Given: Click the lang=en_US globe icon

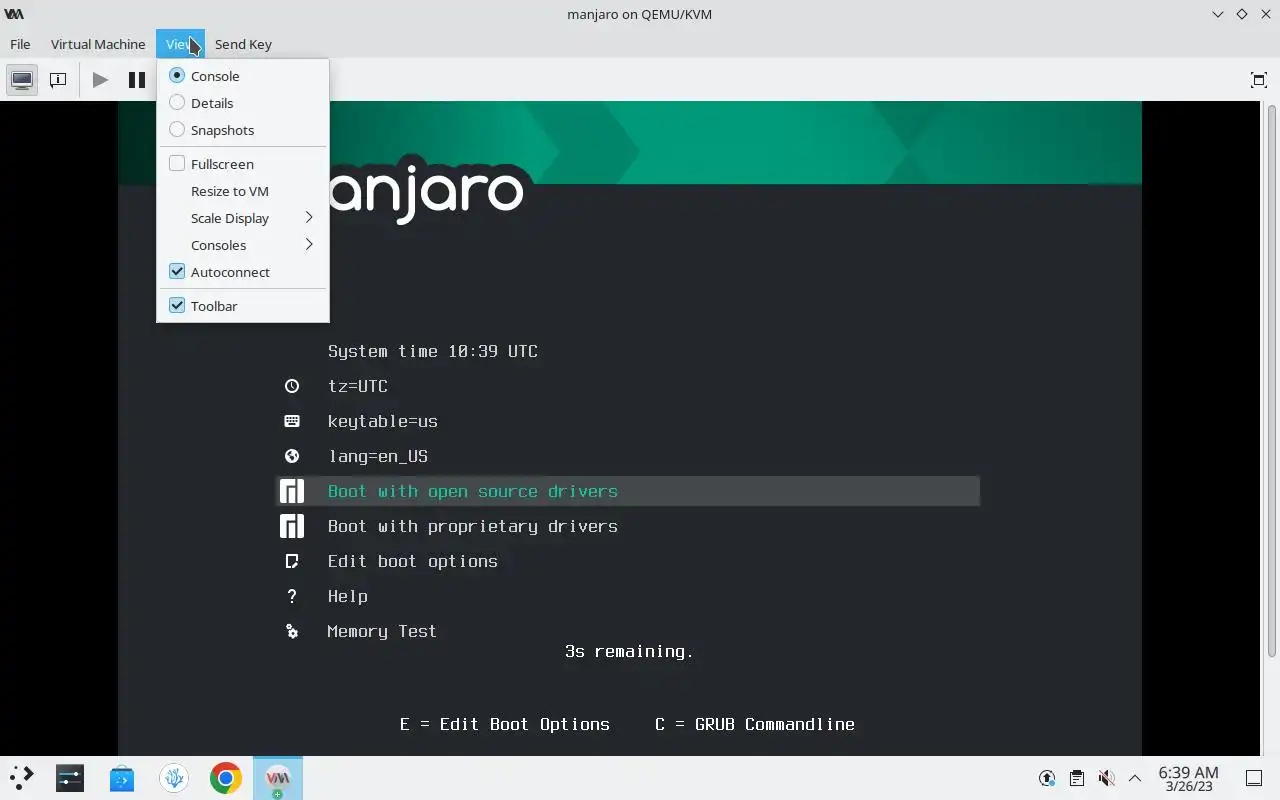Looking at the screenshot, I should (x=292, y=456).
